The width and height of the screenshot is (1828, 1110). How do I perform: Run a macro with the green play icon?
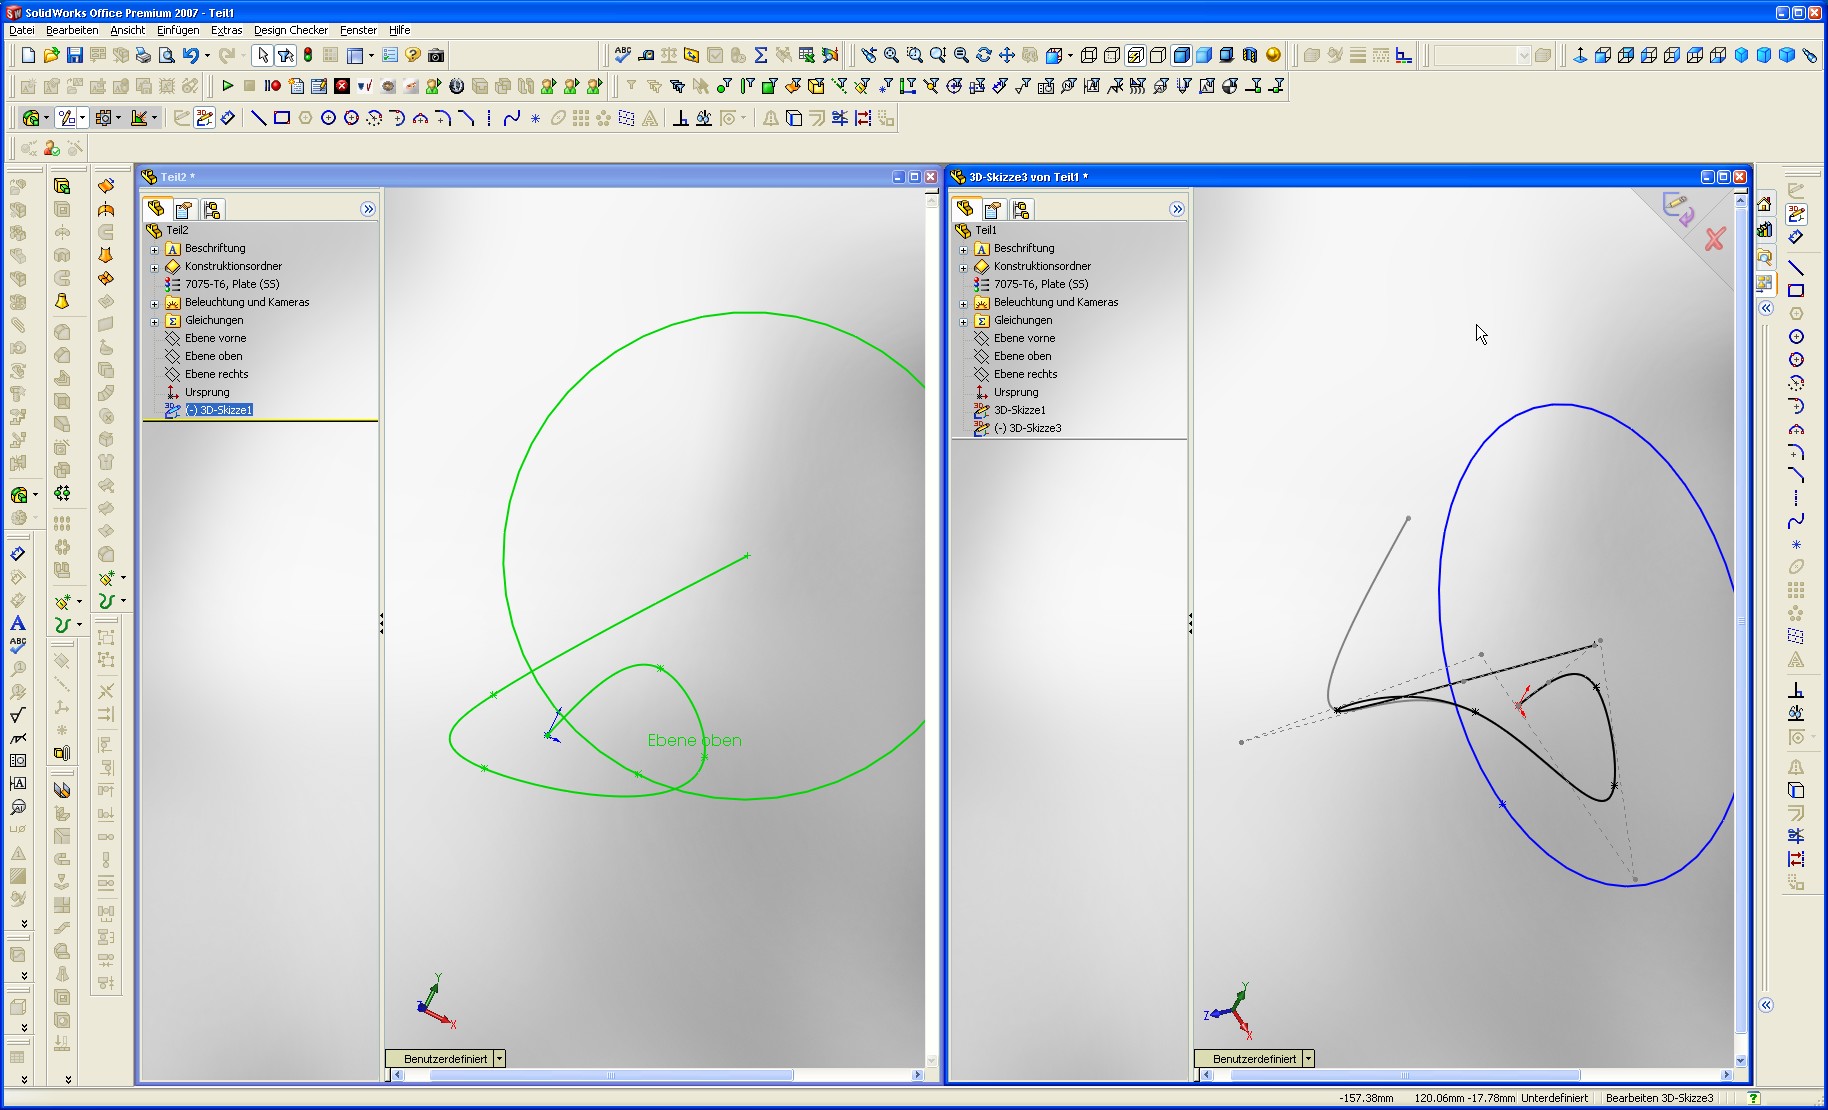pyautogui.click(x=227, y=86)
